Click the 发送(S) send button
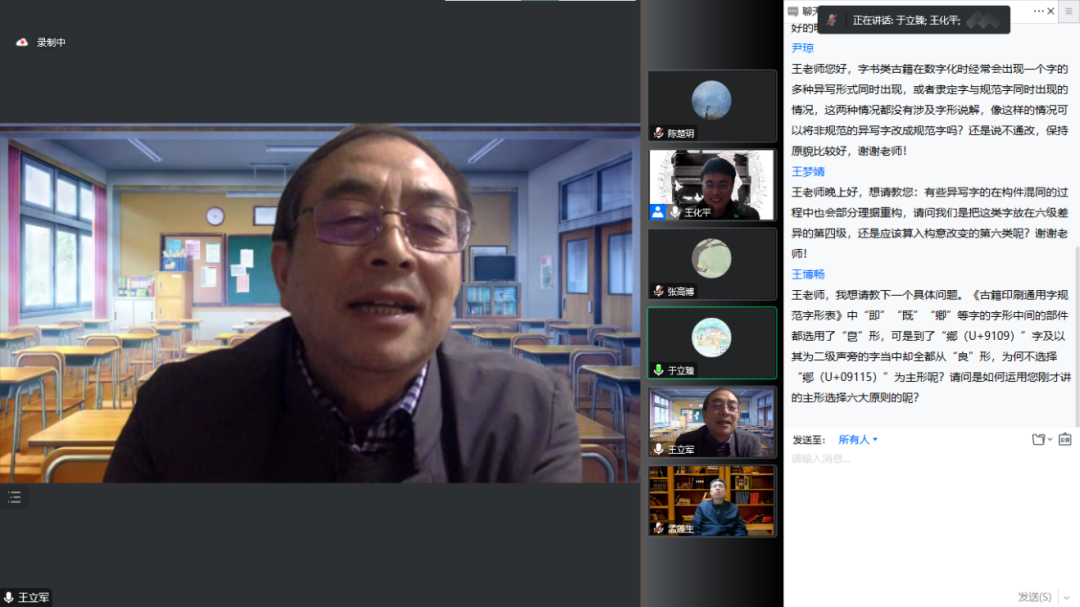The image size is (1080, 607). tap(1034, 597)
